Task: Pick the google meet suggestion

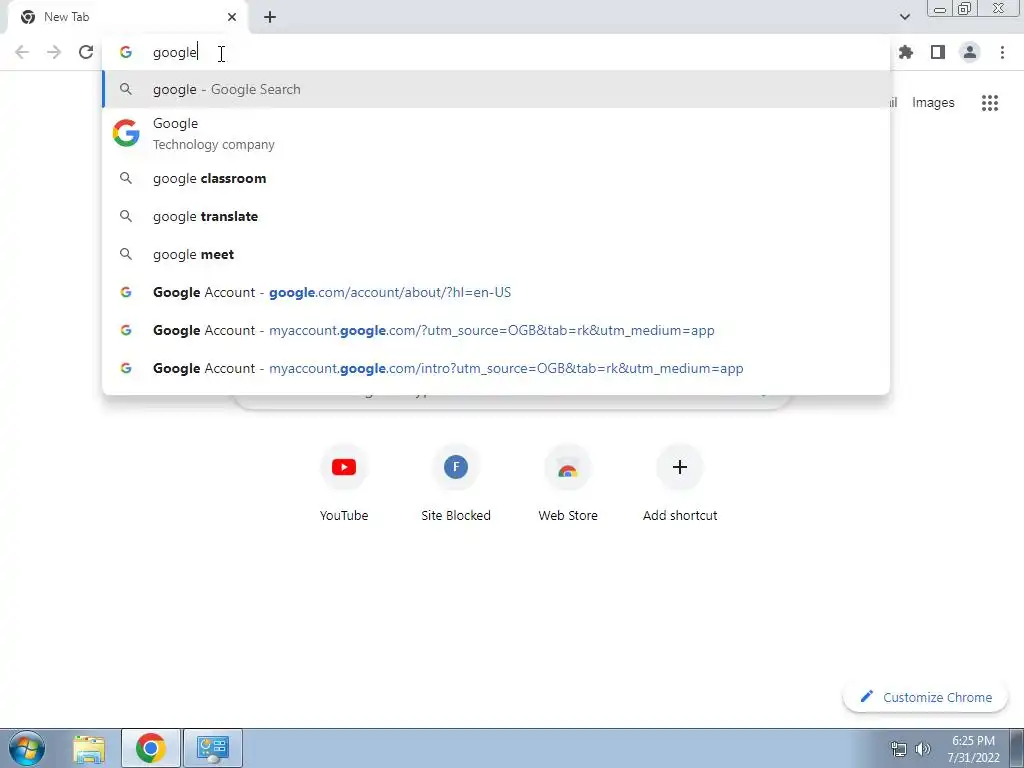Action: click(496, 254)
